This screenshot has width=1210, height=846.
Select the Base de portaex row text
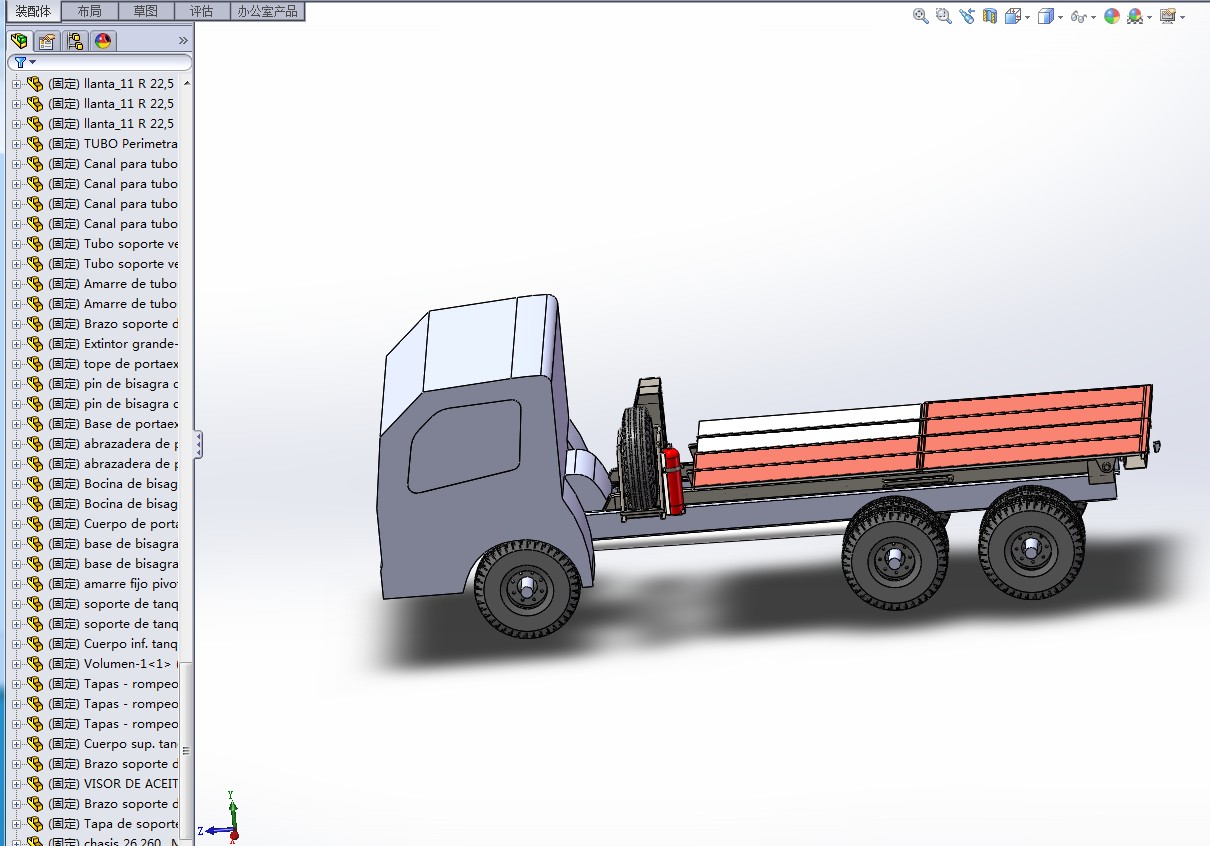[113, 424]
